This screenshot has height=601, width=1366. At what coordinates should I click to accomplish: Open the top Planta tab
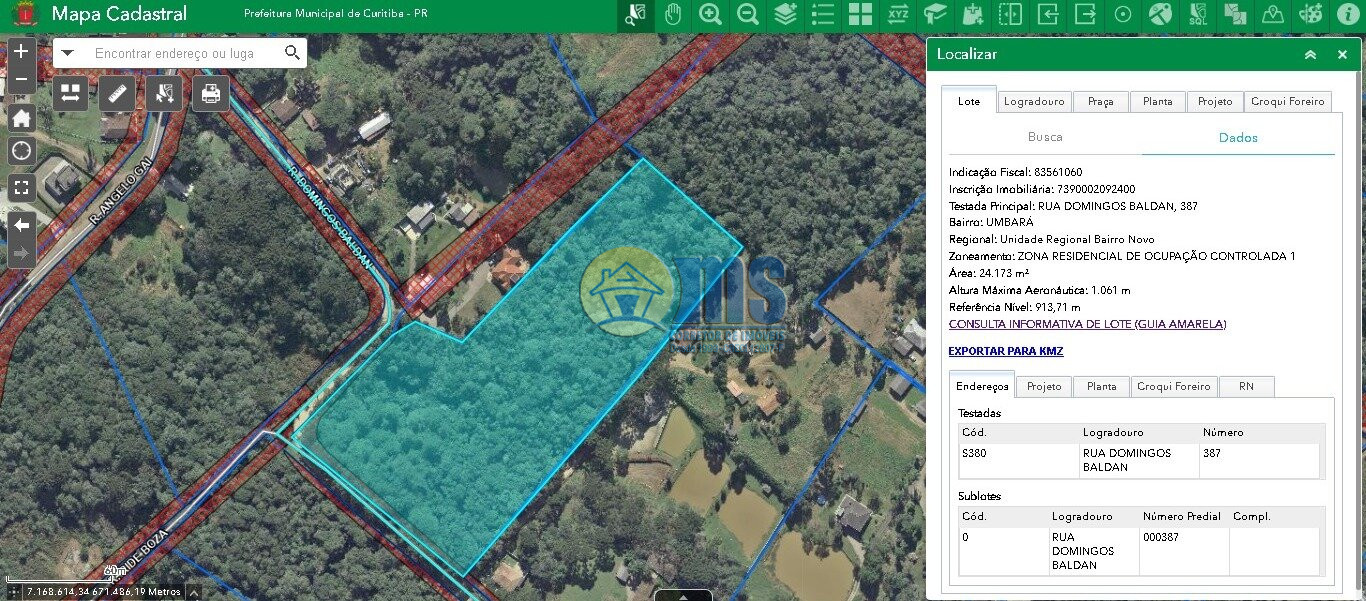[1158, 102]
